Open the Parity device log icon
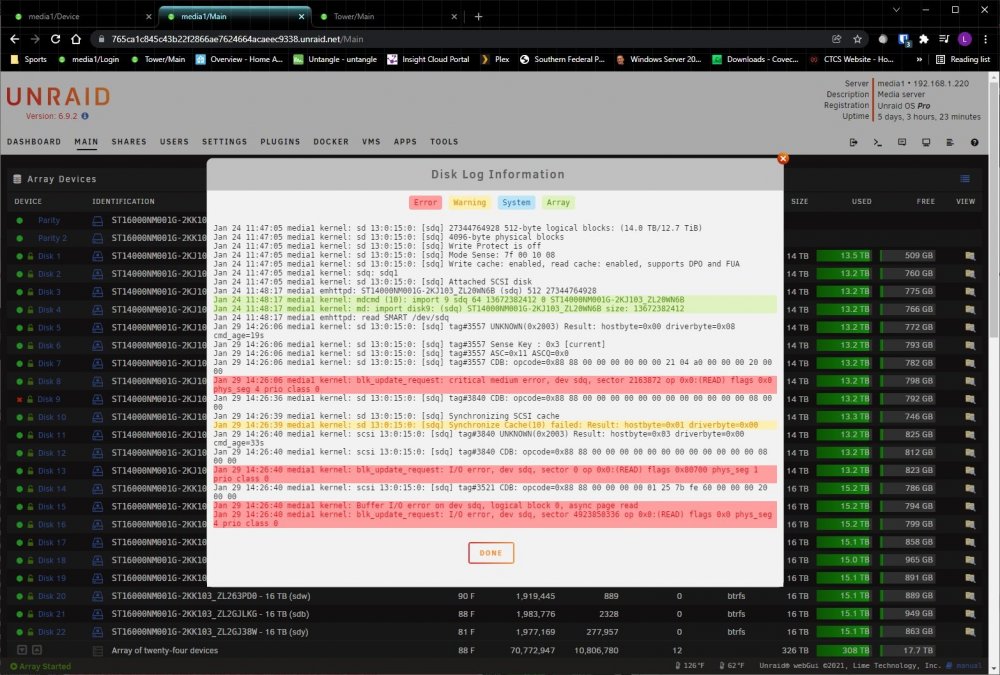This screenshot has width=1000, height=675. coord(98,220)
